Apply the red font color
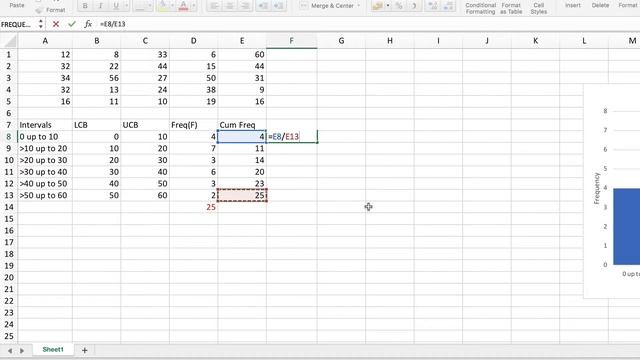Viewport: 640px width, 360px height. pos(183,6)
